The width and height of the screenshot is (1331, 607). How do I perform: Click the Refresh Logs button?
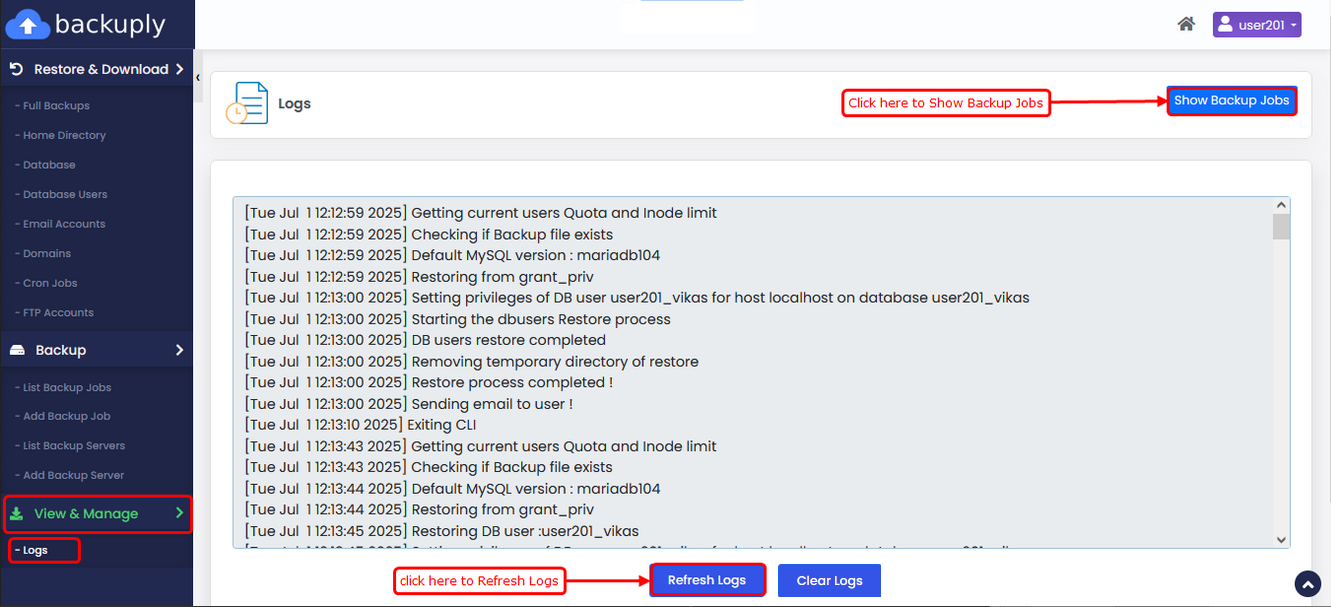707,581
